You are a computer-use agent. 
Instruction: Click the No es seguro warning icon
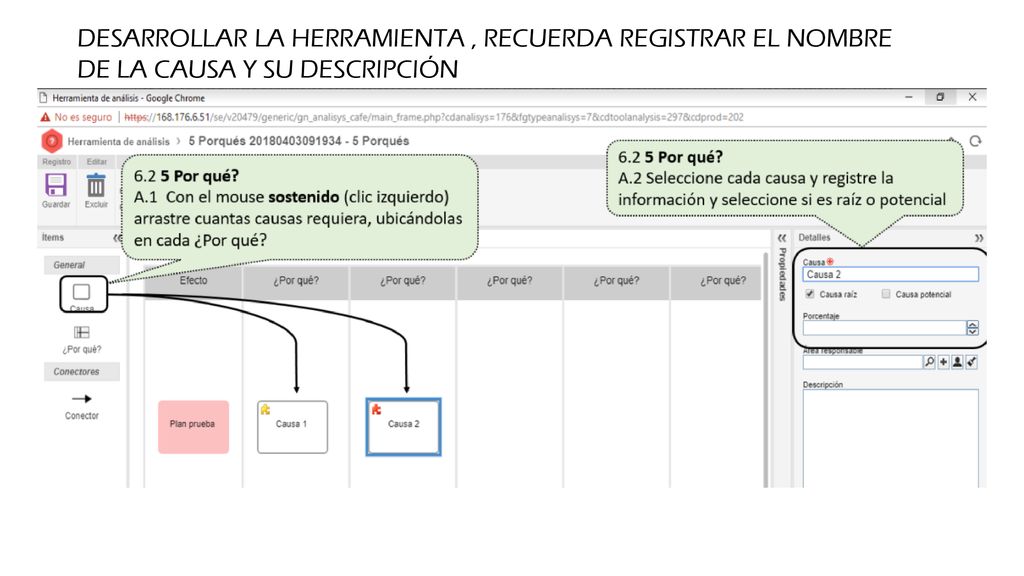click(x=45, y=118)
